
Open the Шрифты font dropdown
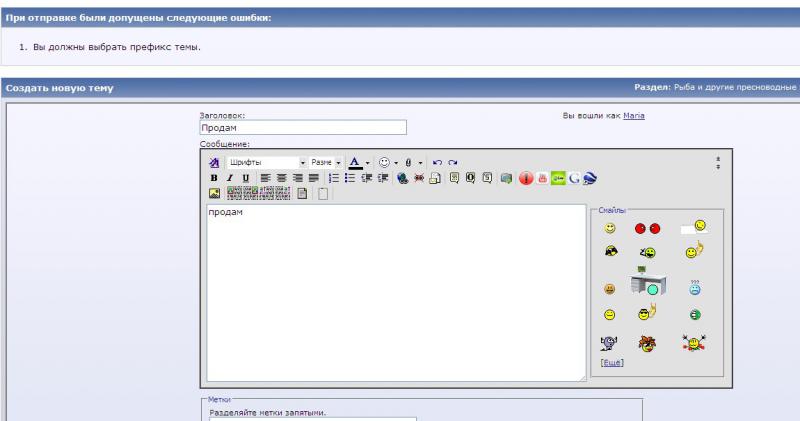[x=302, y=162]
